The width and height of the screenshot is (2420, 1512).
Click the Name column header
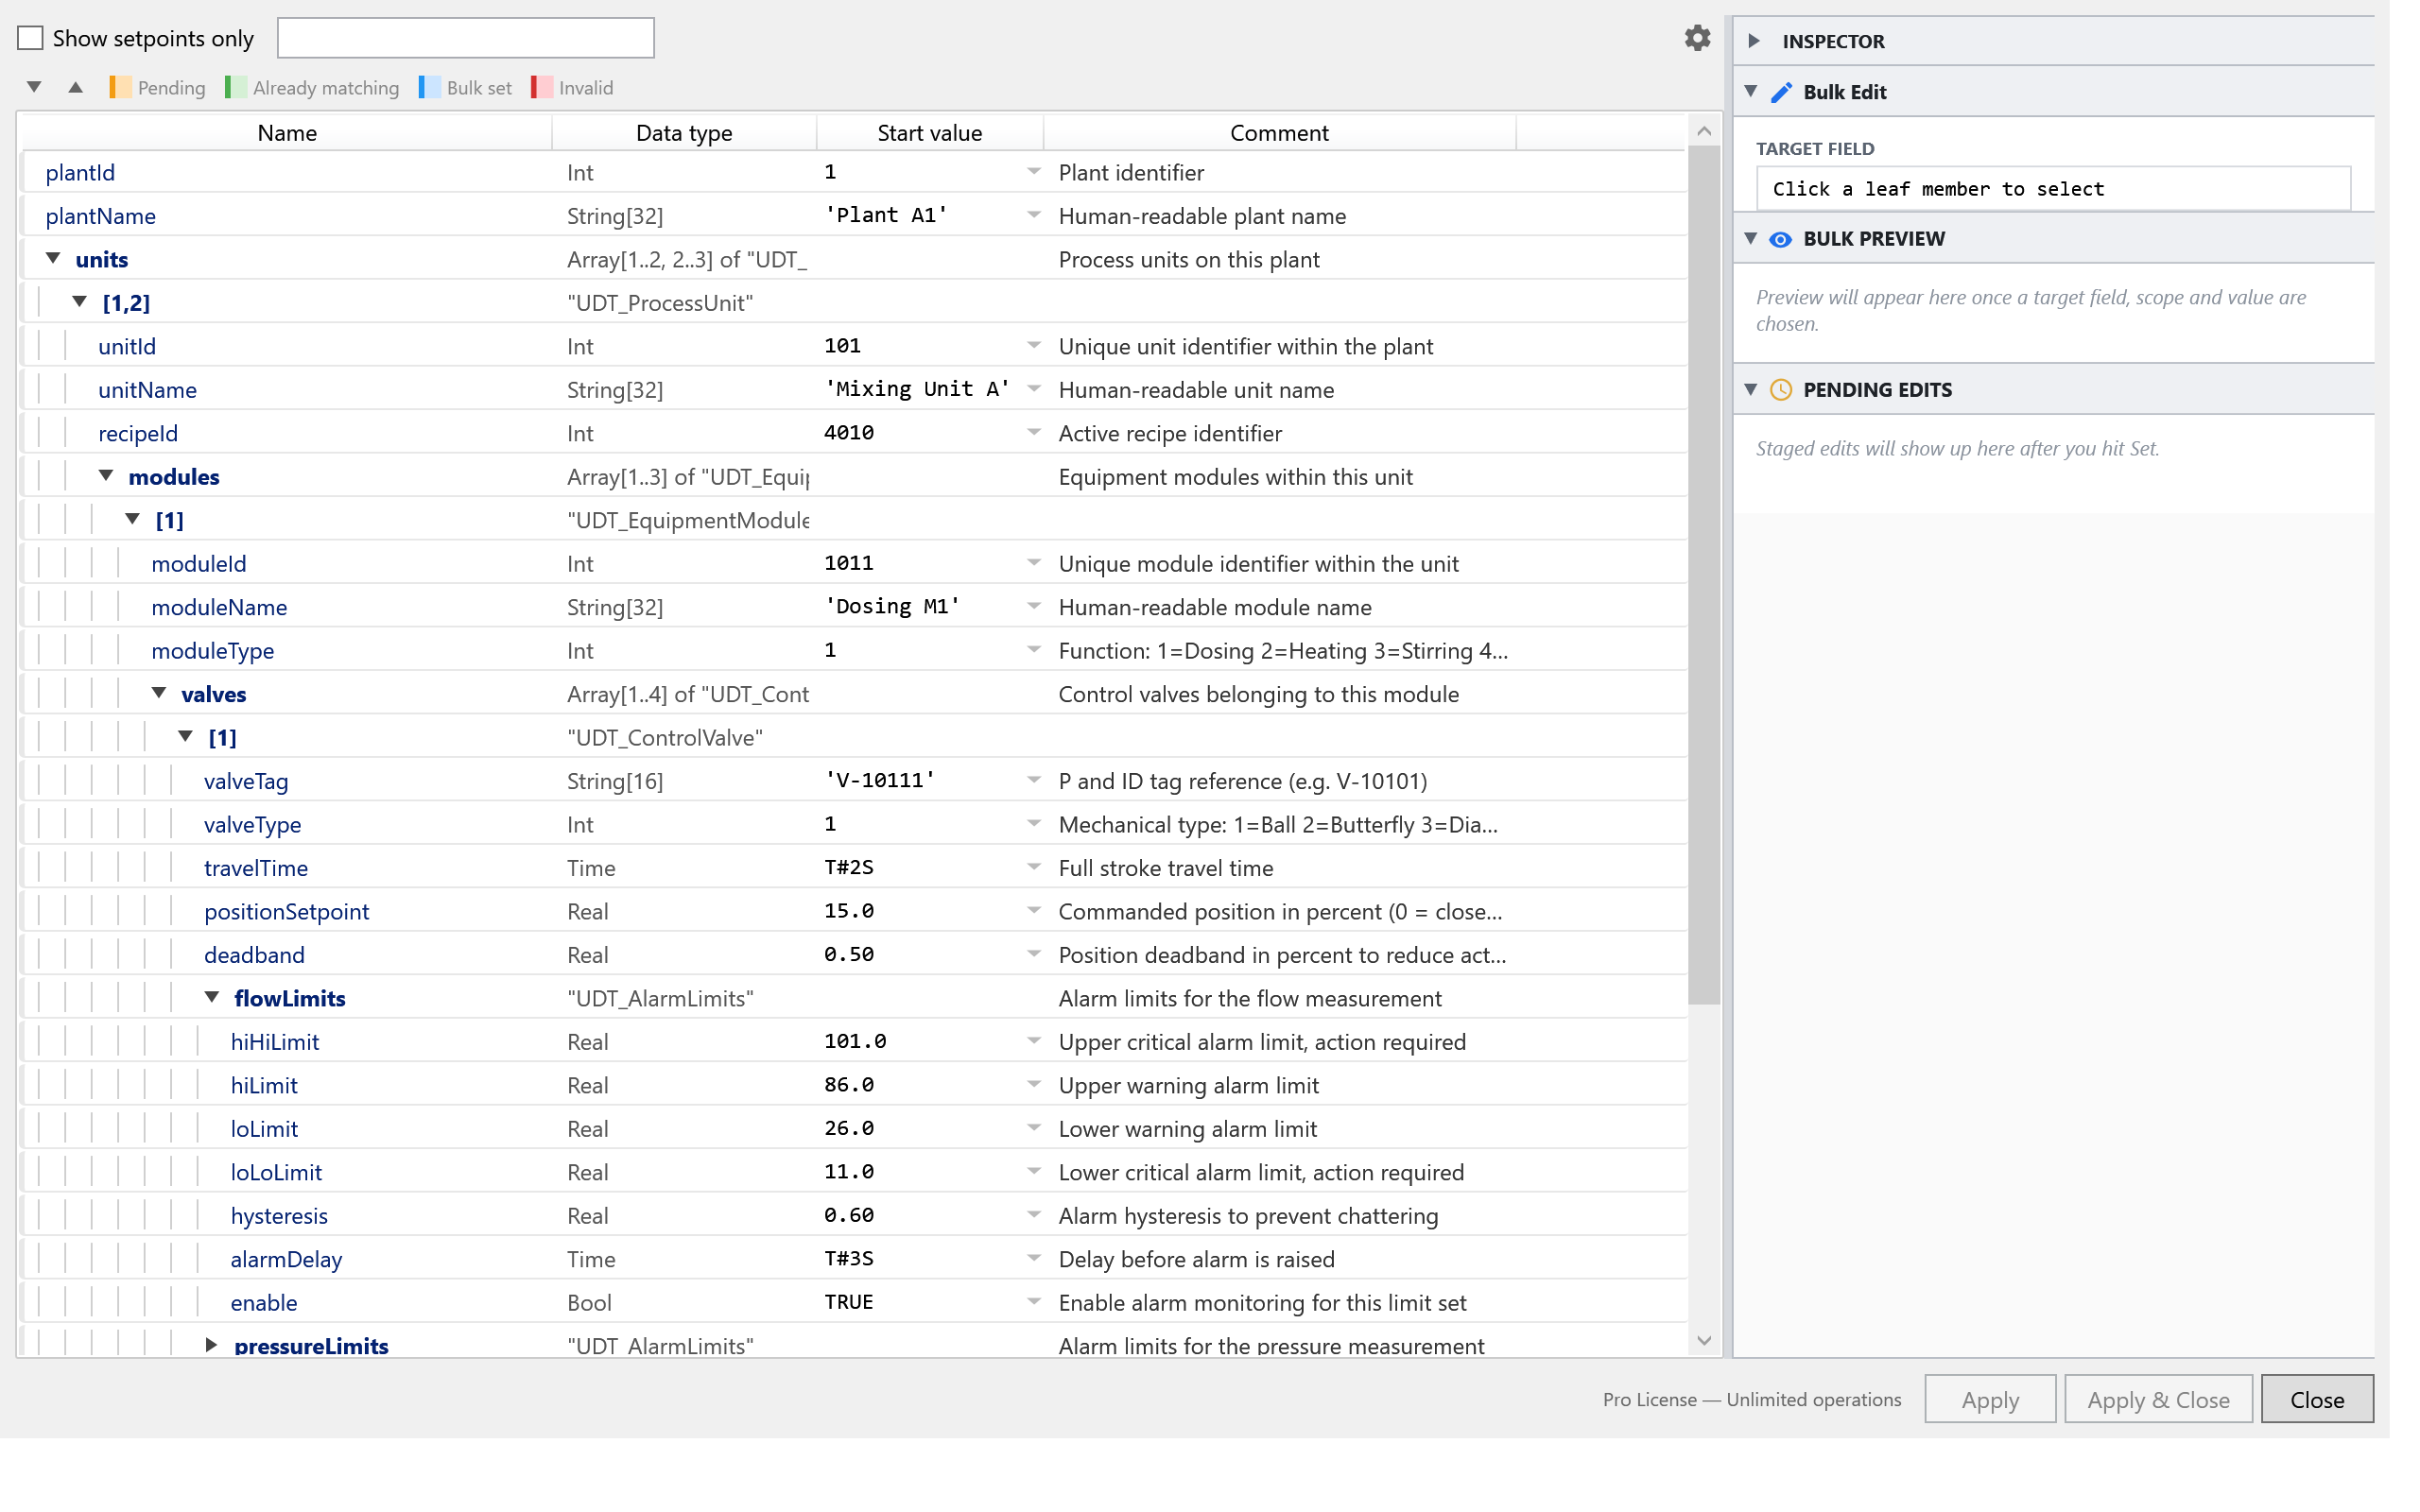coord(287,133)
